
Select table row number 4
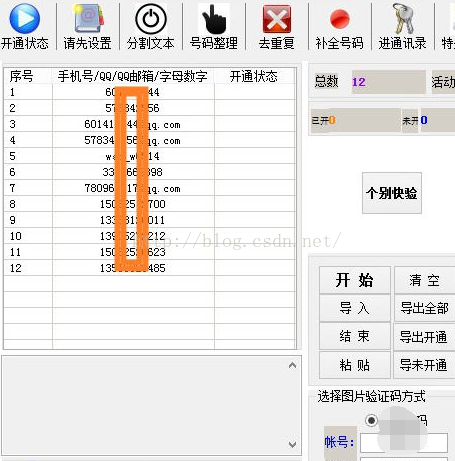coord(150,140)
